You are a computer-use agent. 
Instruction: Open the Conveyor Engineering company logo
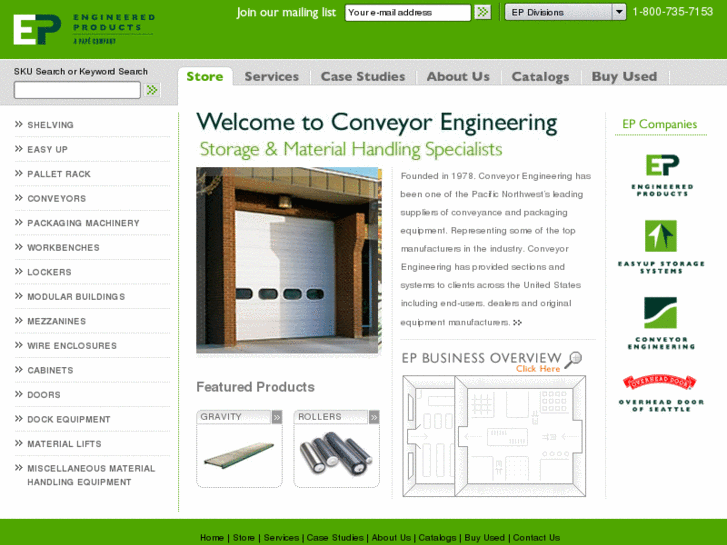point(661,323)
